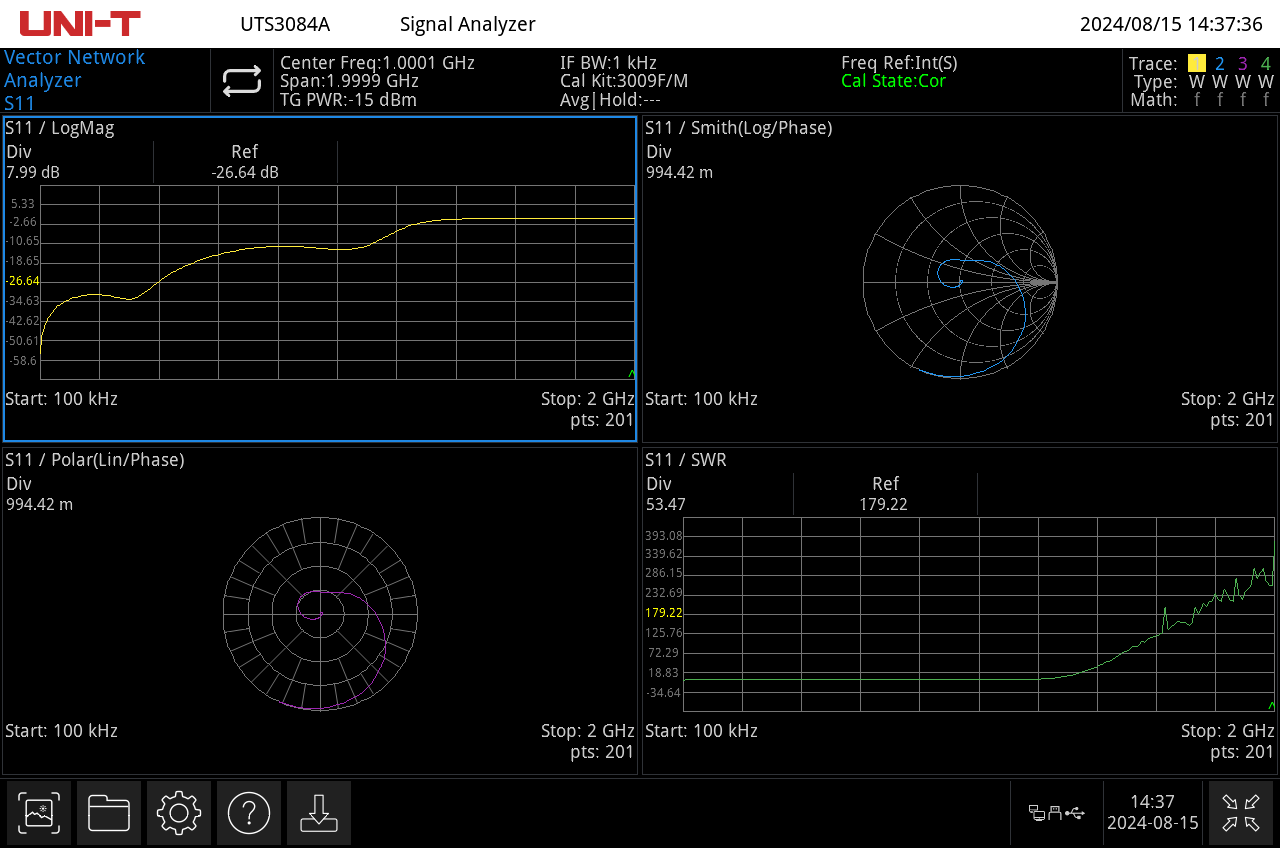
Task: Open system settings gear icon
Action: coord(179,813)
